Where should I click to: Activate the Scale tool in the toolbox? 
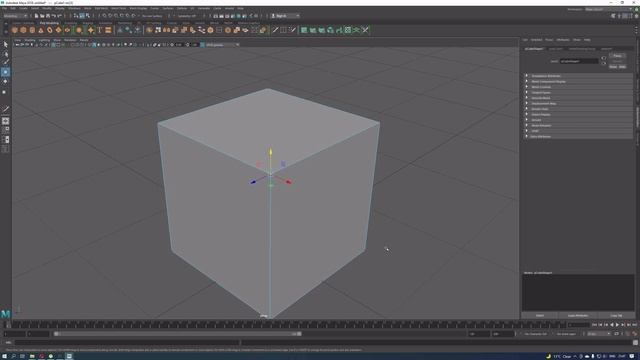pyautogui.click(x=5, y=91)
